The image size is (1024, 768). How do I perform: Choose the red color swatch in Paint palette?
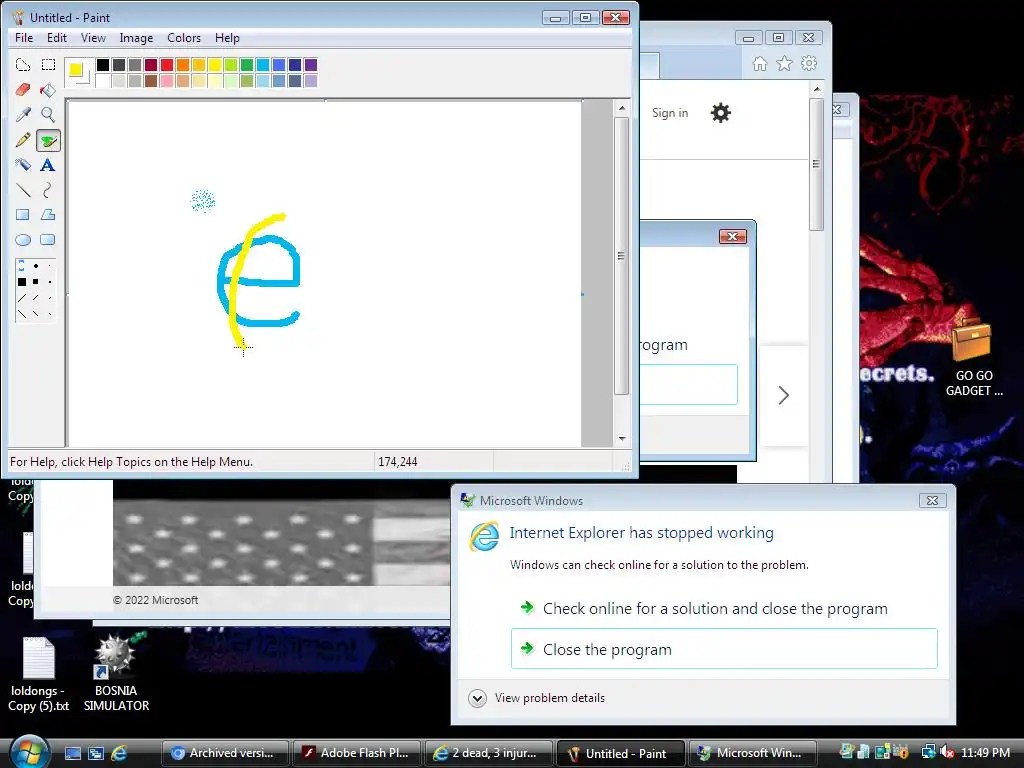pyautogui.click(x=167, y=65)
